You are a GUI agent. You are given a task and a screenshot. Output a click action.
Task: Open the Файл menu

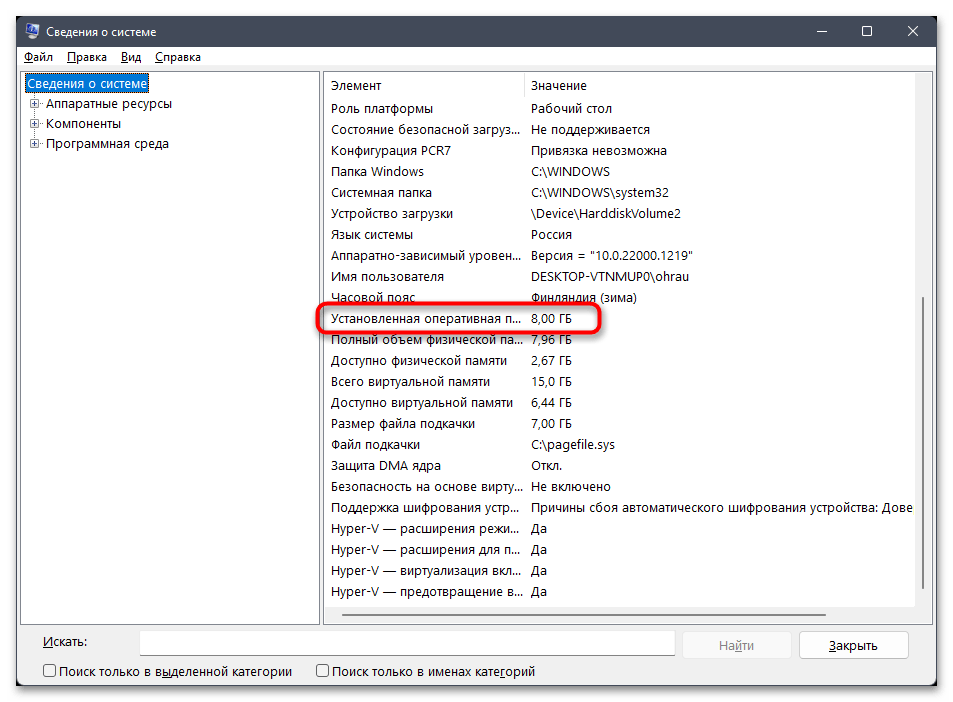38,57
